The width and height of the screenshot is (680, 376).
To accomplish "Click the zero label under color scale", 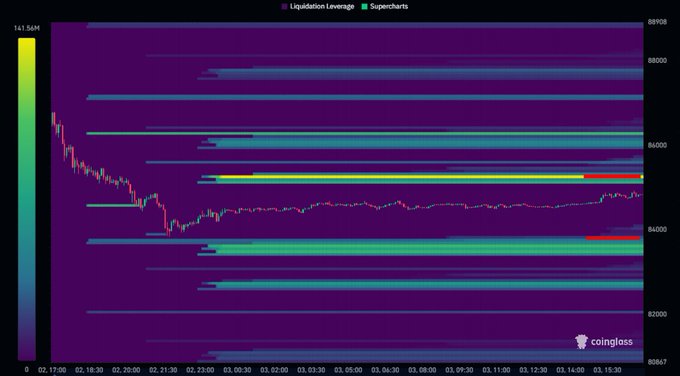I will [x=26, y=370].
